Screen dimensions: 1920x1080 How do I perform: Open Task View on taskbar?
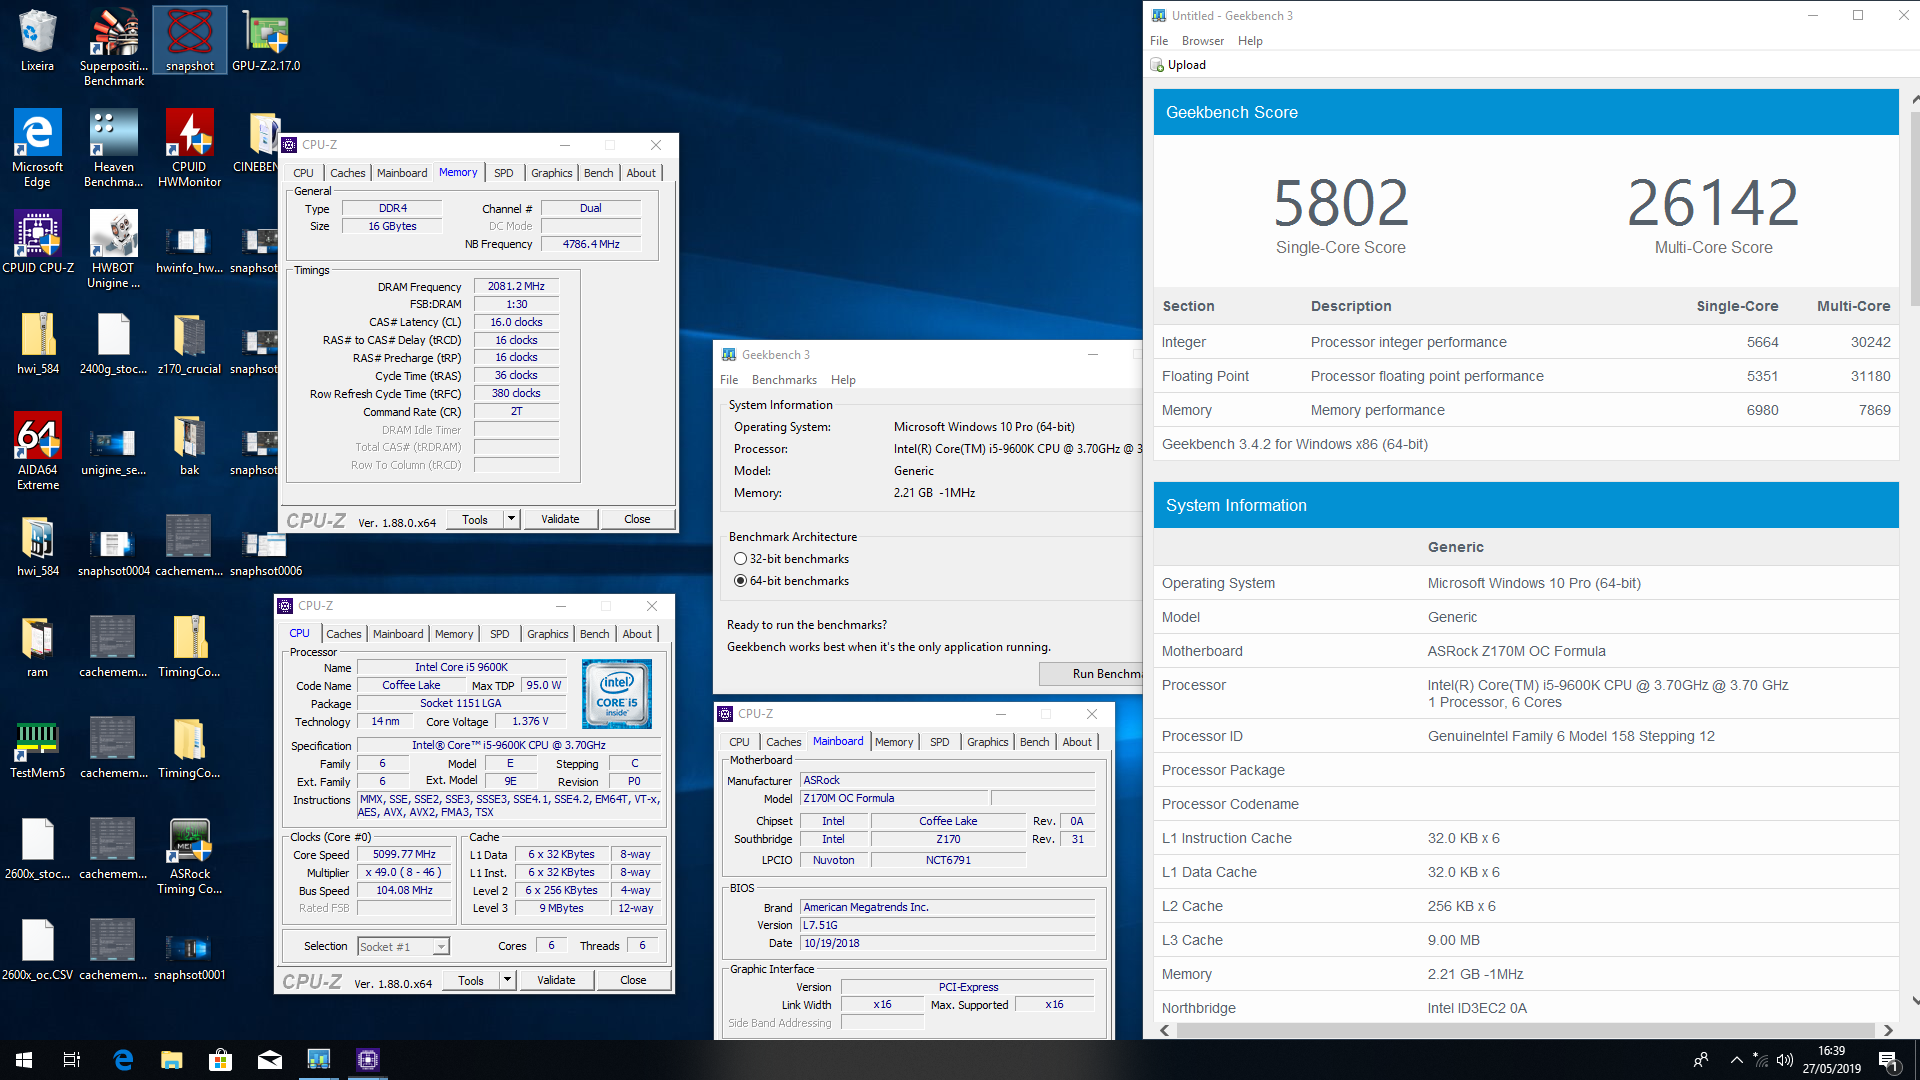click(72, 1060)
